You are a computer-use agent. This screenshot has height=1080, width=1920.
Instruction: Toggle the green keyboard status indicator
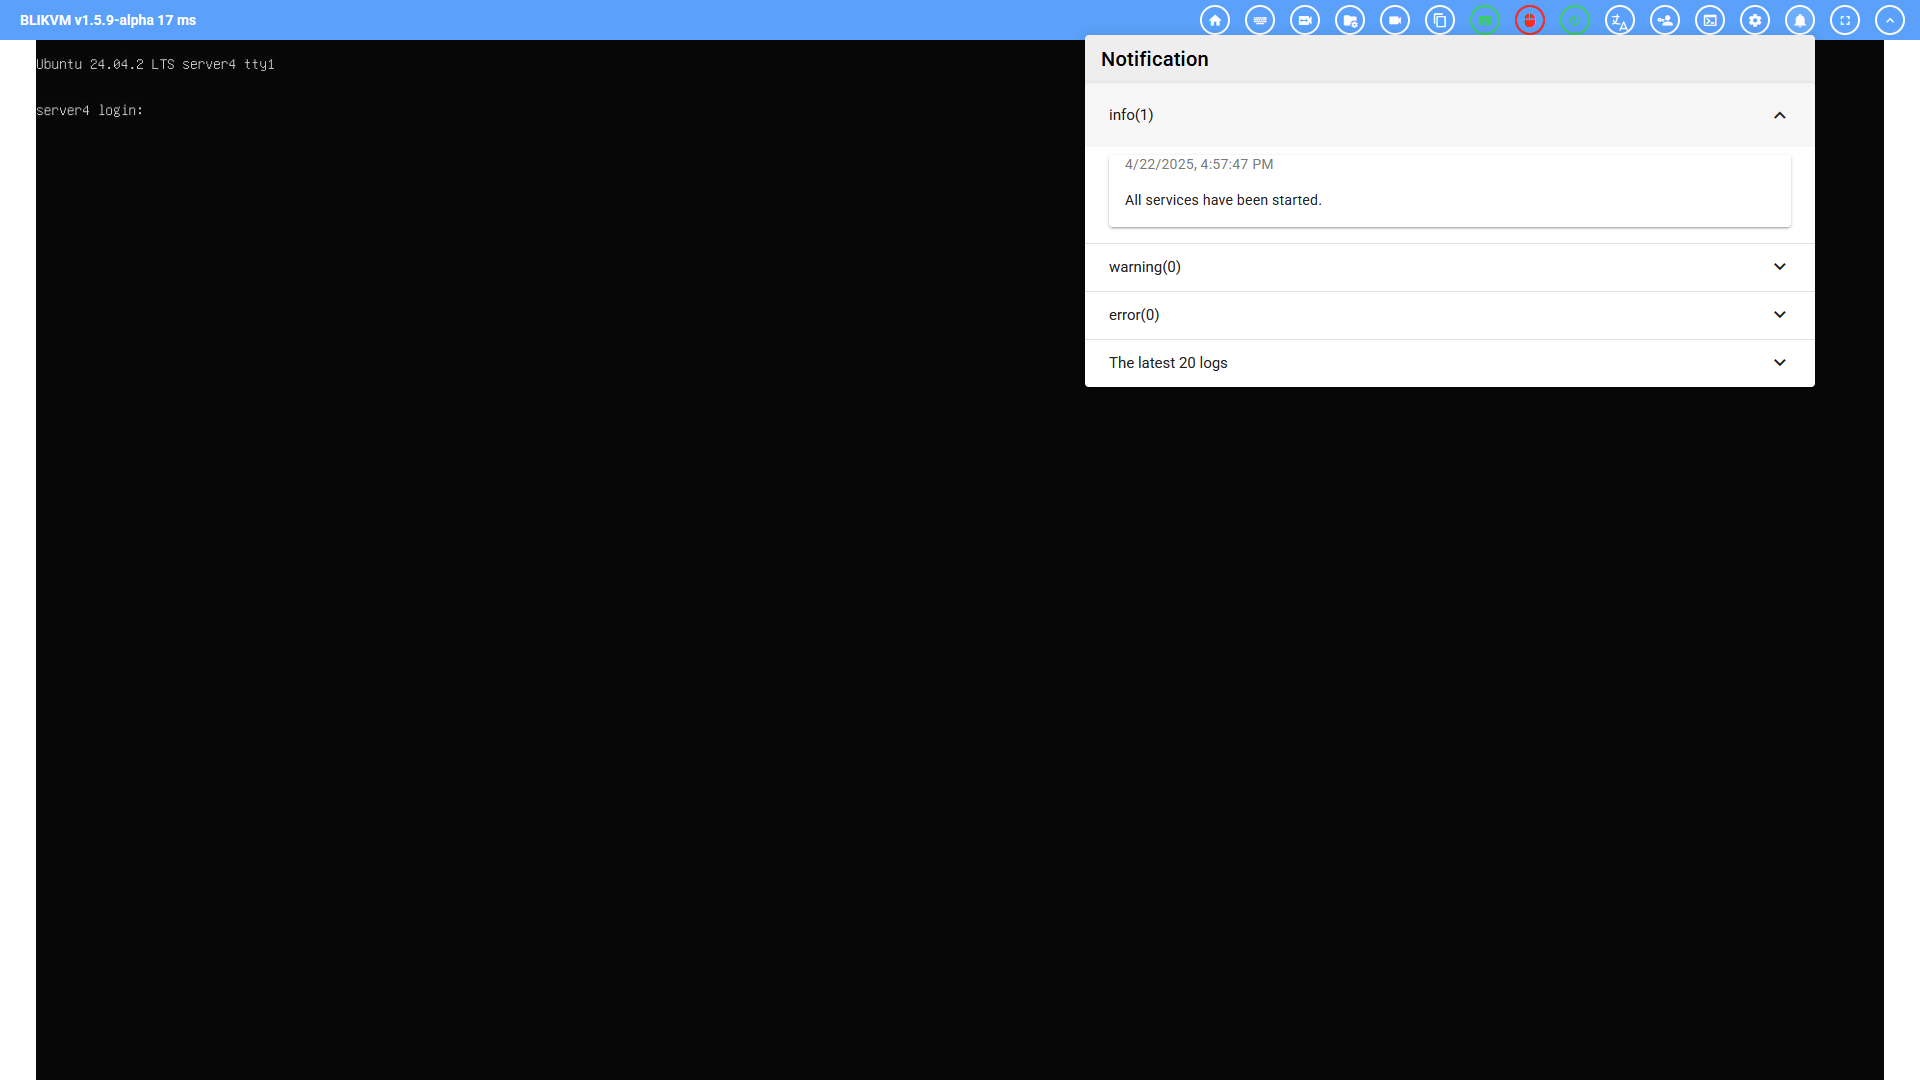[1485, 20]
